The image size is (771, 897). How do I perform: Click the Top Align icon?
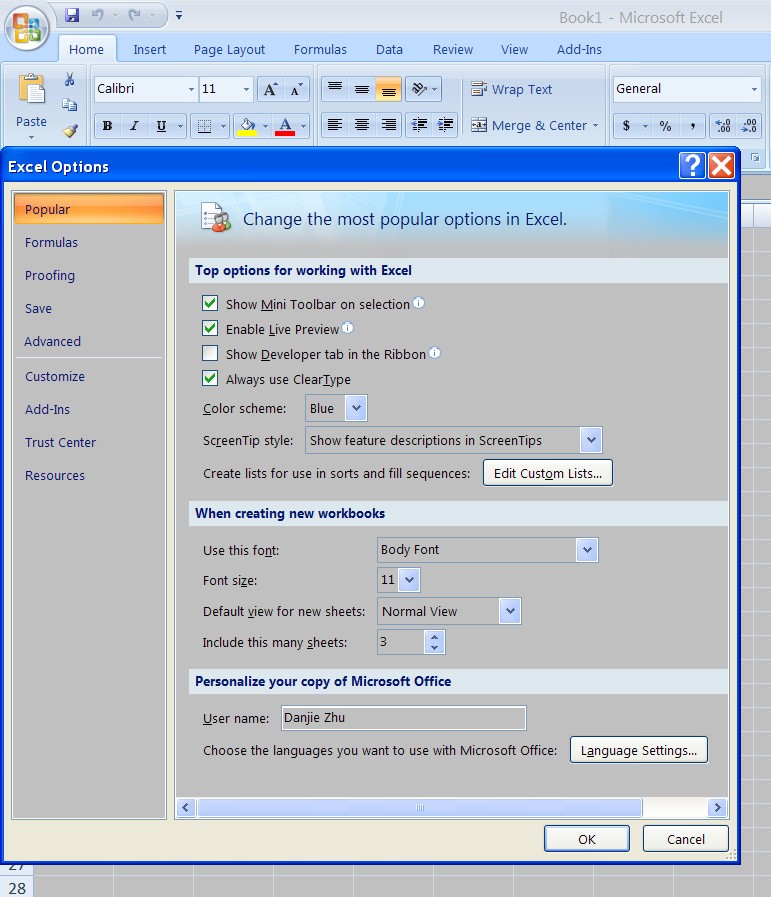click(x=335, y=89)
